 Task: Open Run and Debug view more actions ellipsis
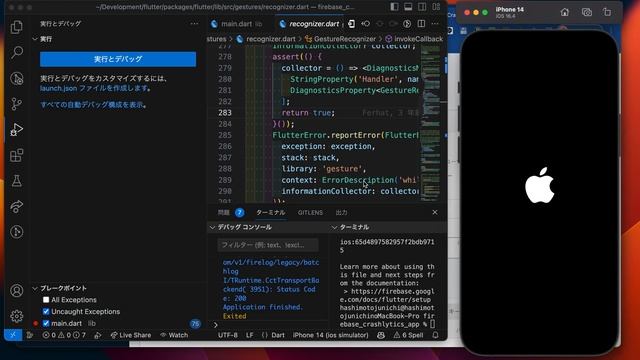194,24
